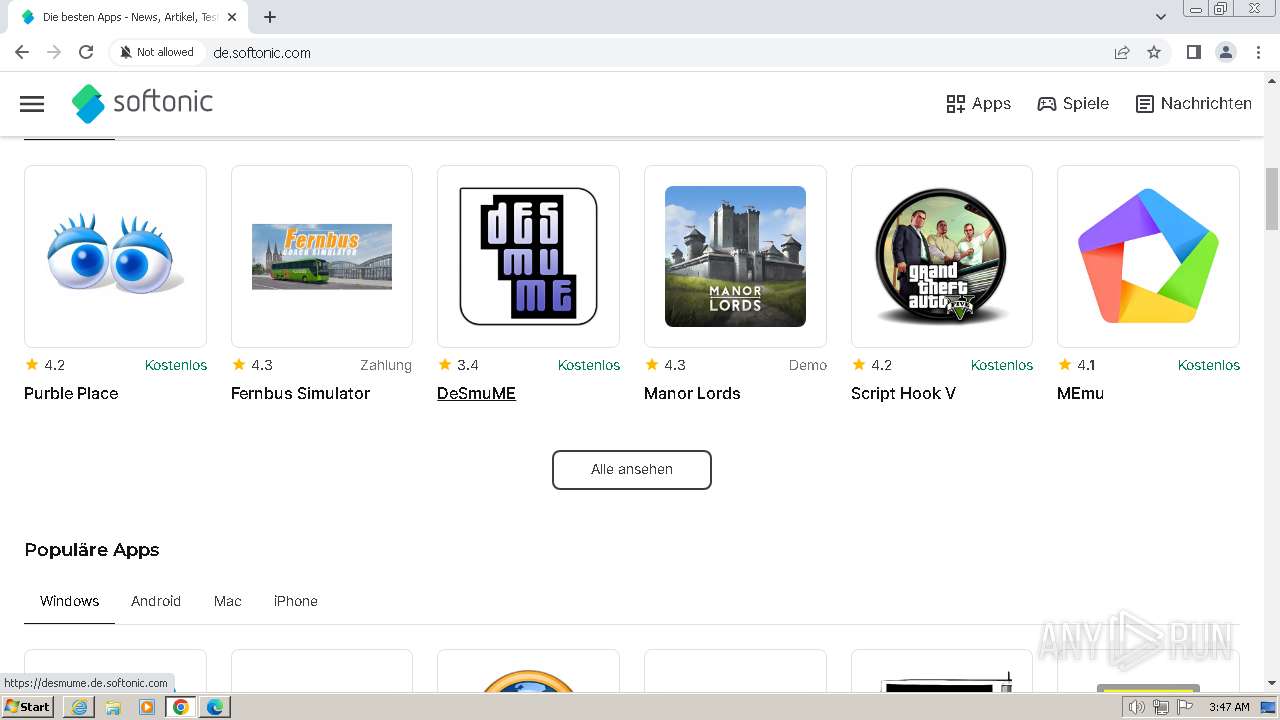Open File Explorer from taskbar
The height and width of the screenshot is (720, 1280).
coord(113,707)
